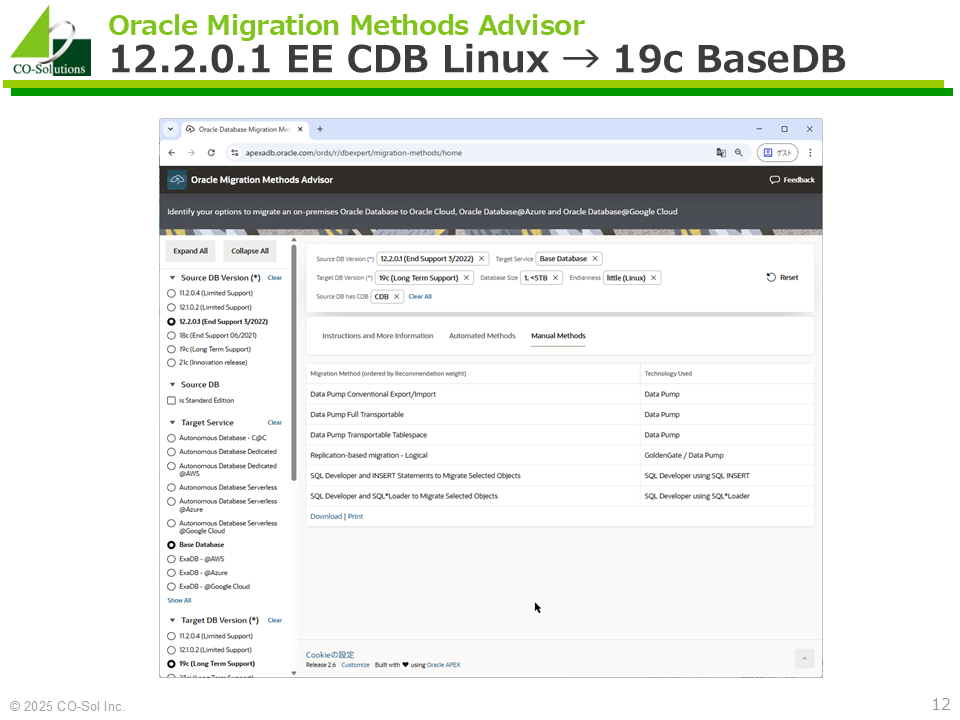
Task: Collapse the Target DB Version section
Action: [173, 620]
